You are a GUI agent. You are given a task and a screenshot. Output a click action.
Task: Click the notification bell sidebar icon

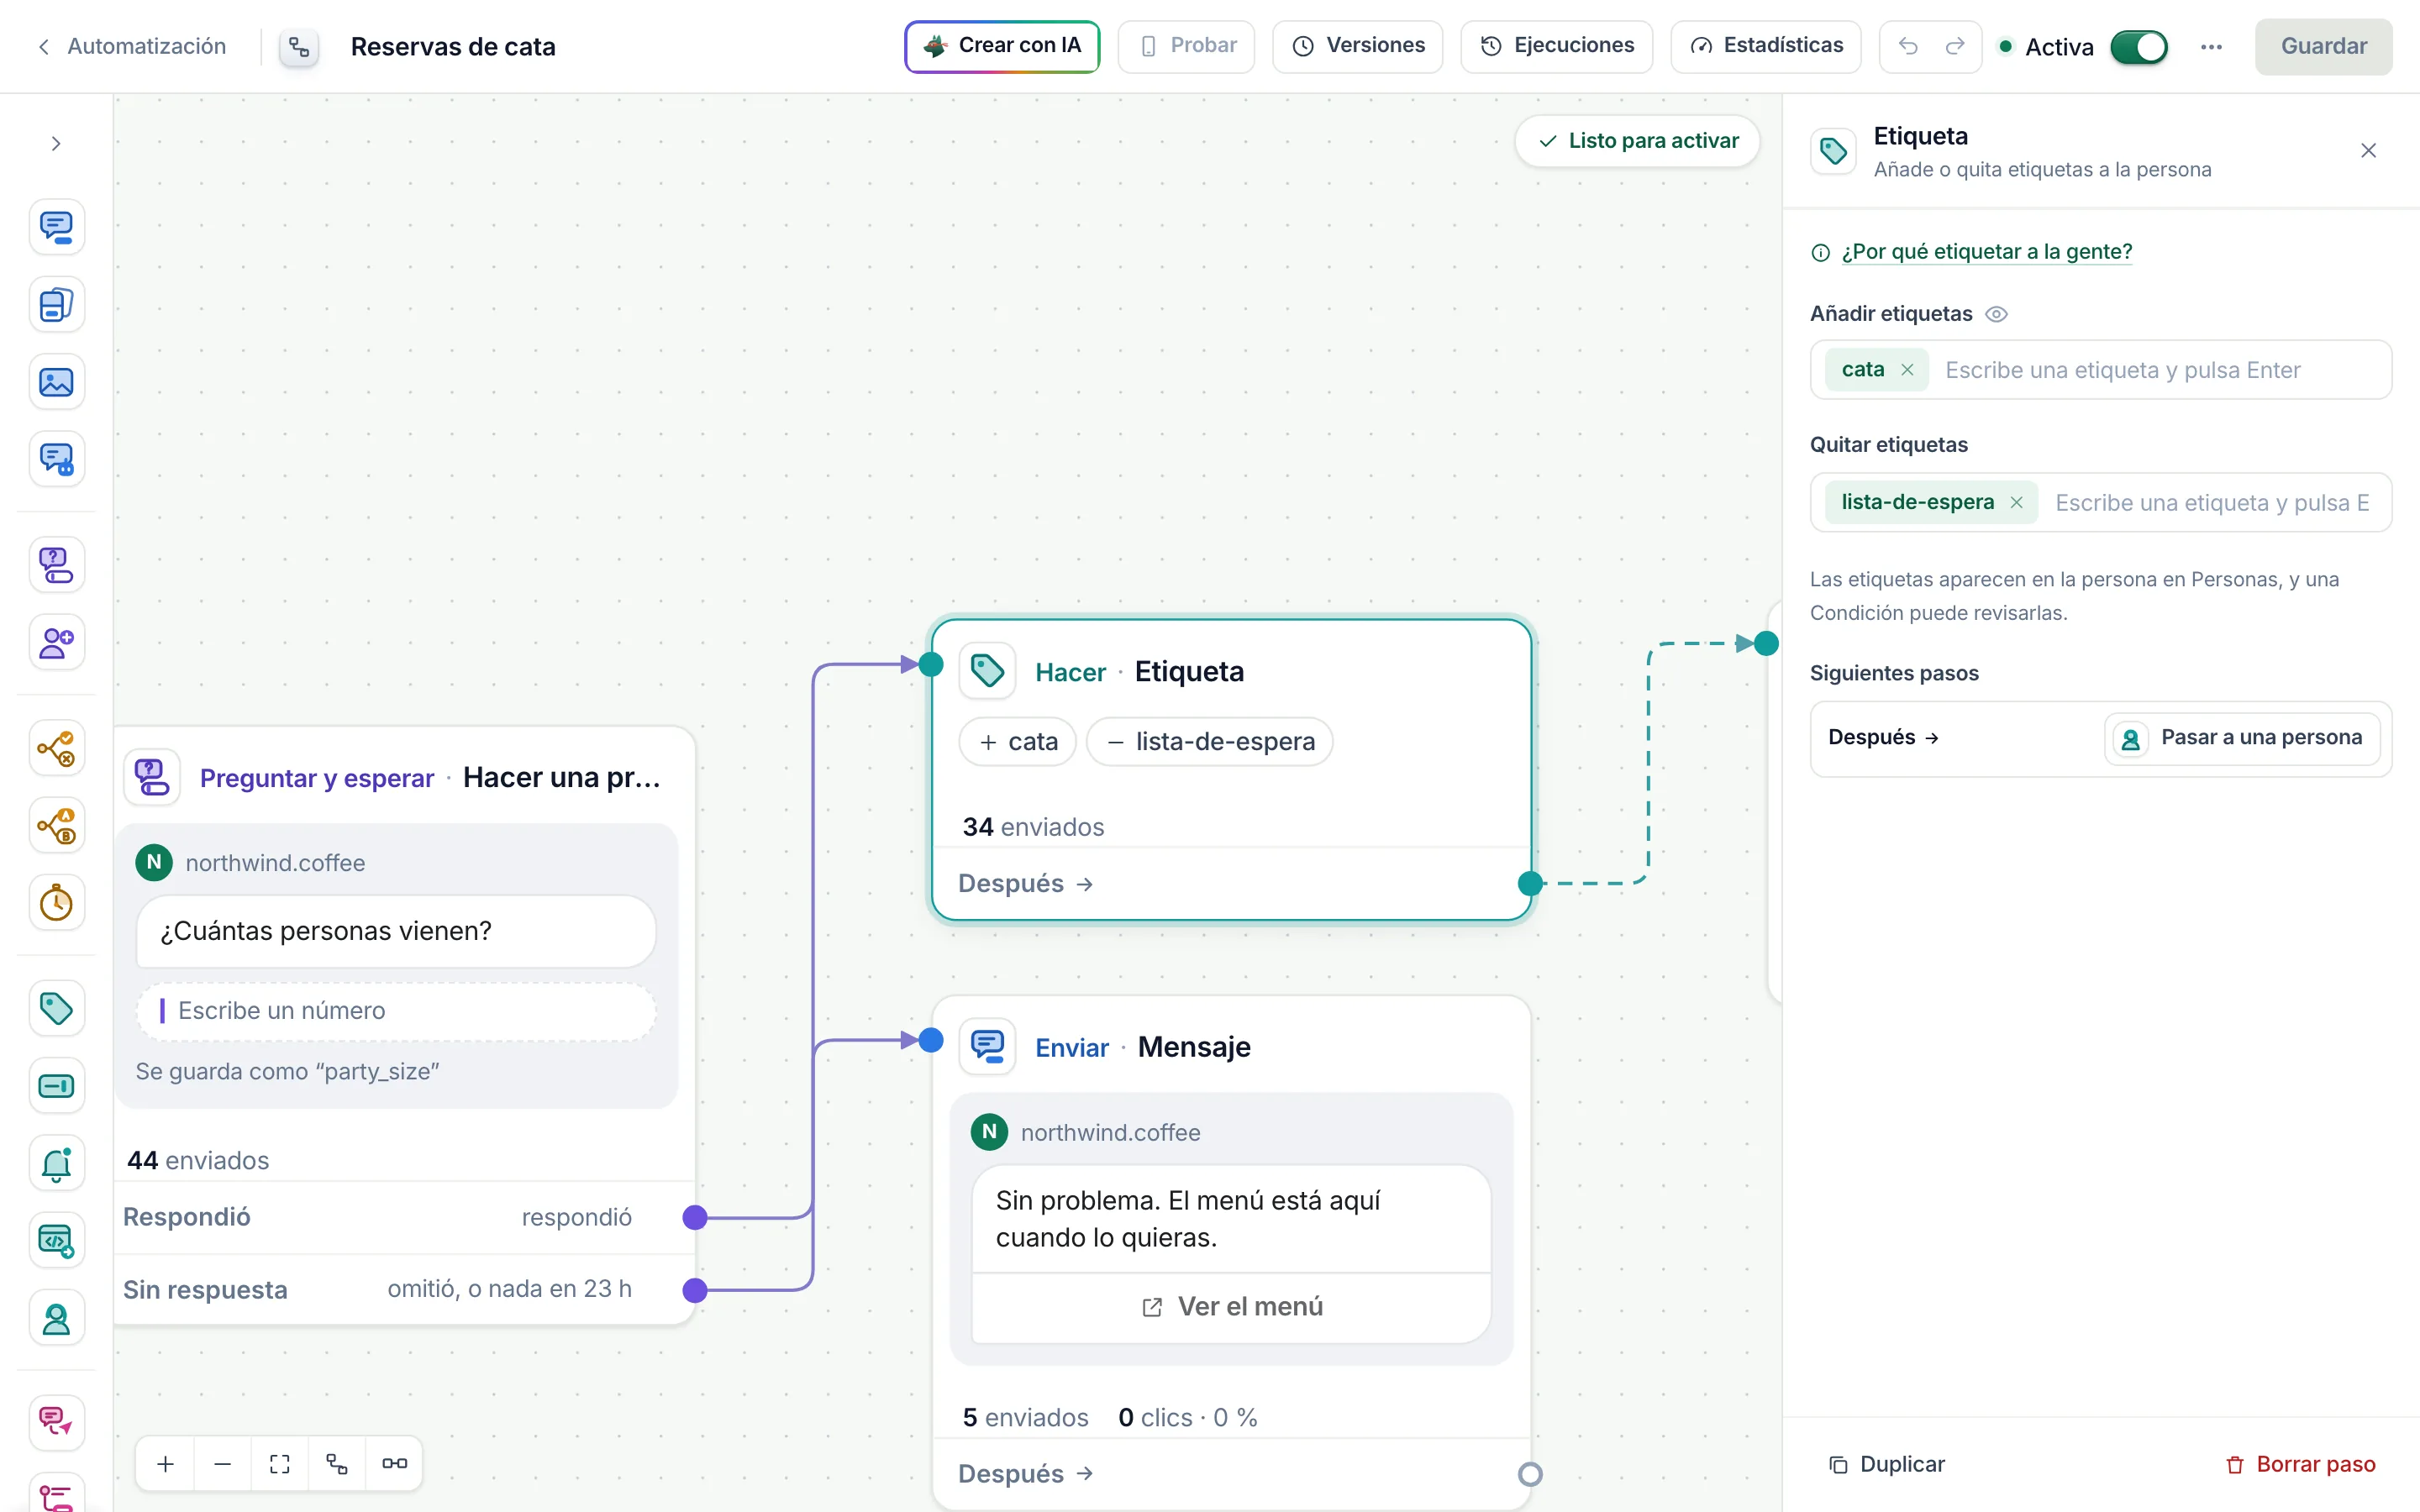56,1163
